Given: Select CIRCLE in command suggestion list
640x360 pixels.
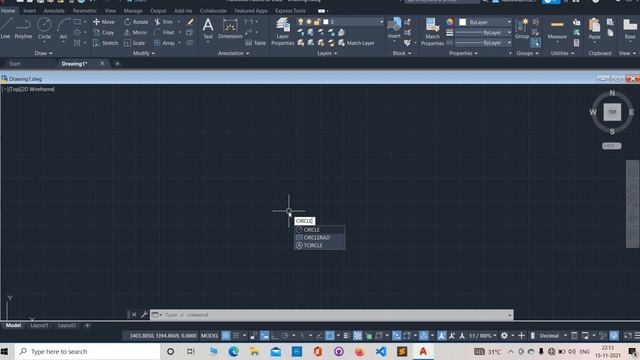Looking at the screenshot, I should tap(319, 230).
